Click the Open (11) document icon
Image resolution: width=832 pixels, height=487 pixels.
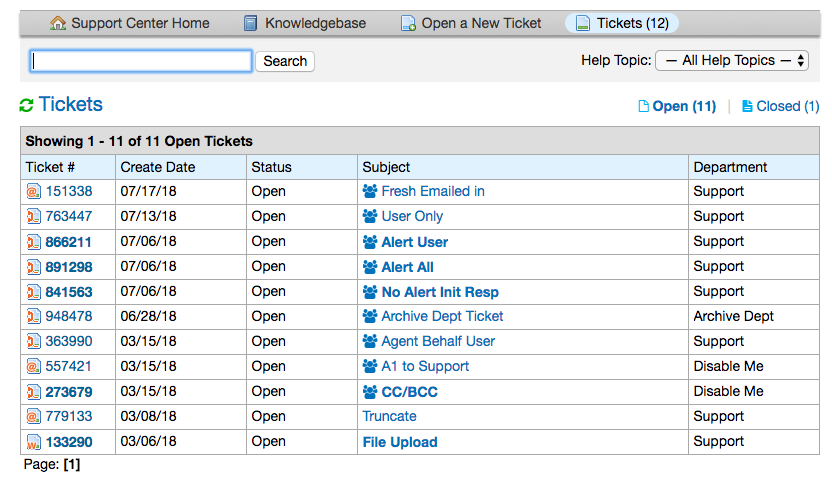(643, 106)
